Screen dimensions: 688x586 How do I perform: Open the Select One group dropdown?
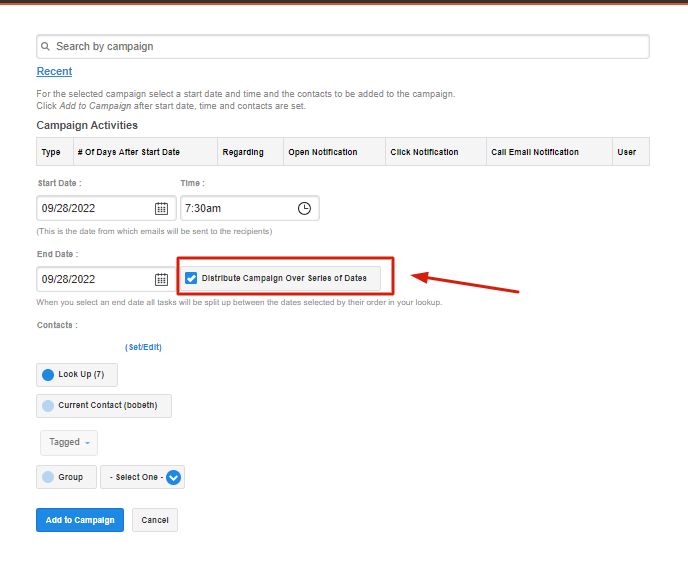coord(142,477)
